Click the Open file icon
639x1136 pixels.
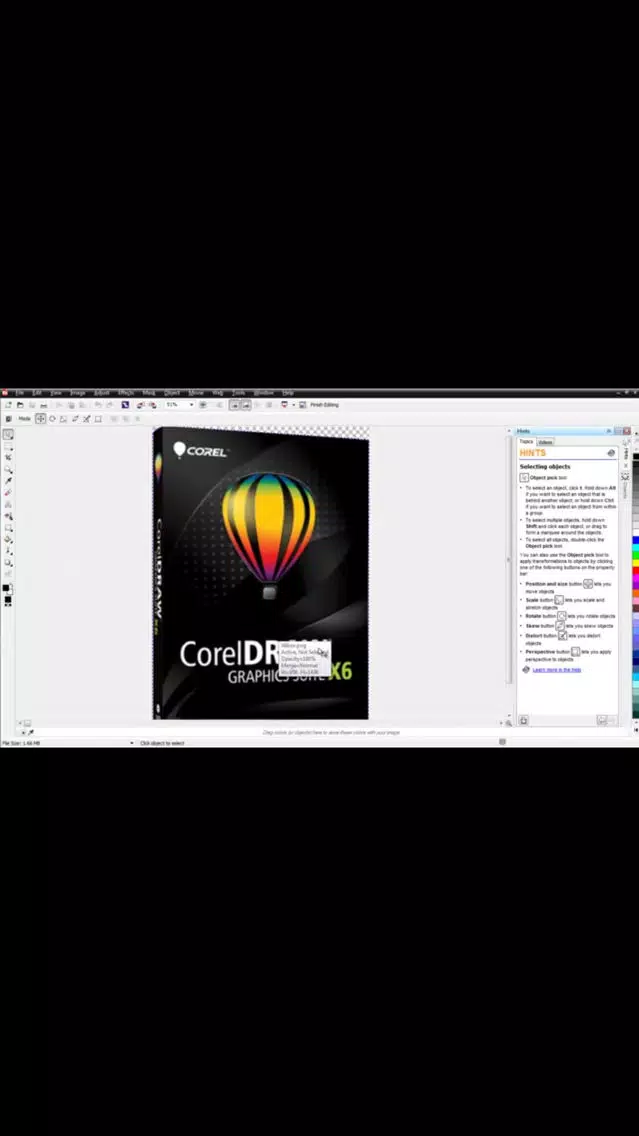pos(20,405)
